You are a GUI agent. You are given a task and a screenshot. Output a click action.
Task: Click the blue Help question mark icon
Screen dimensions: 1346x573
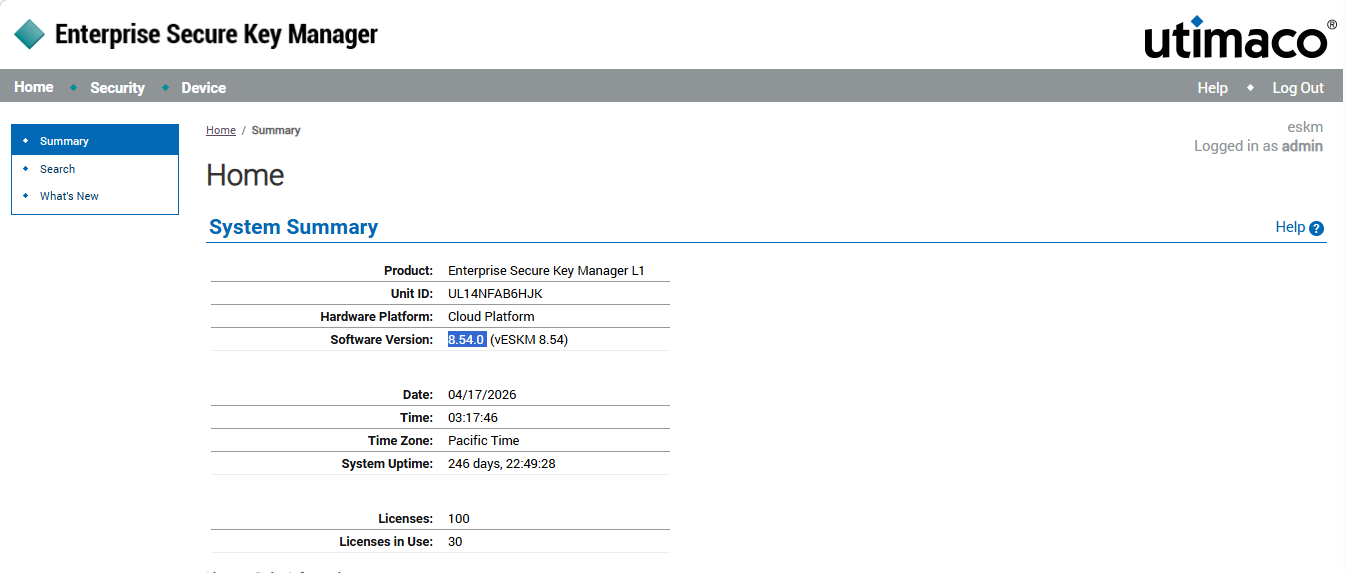tap(1316, 228)
